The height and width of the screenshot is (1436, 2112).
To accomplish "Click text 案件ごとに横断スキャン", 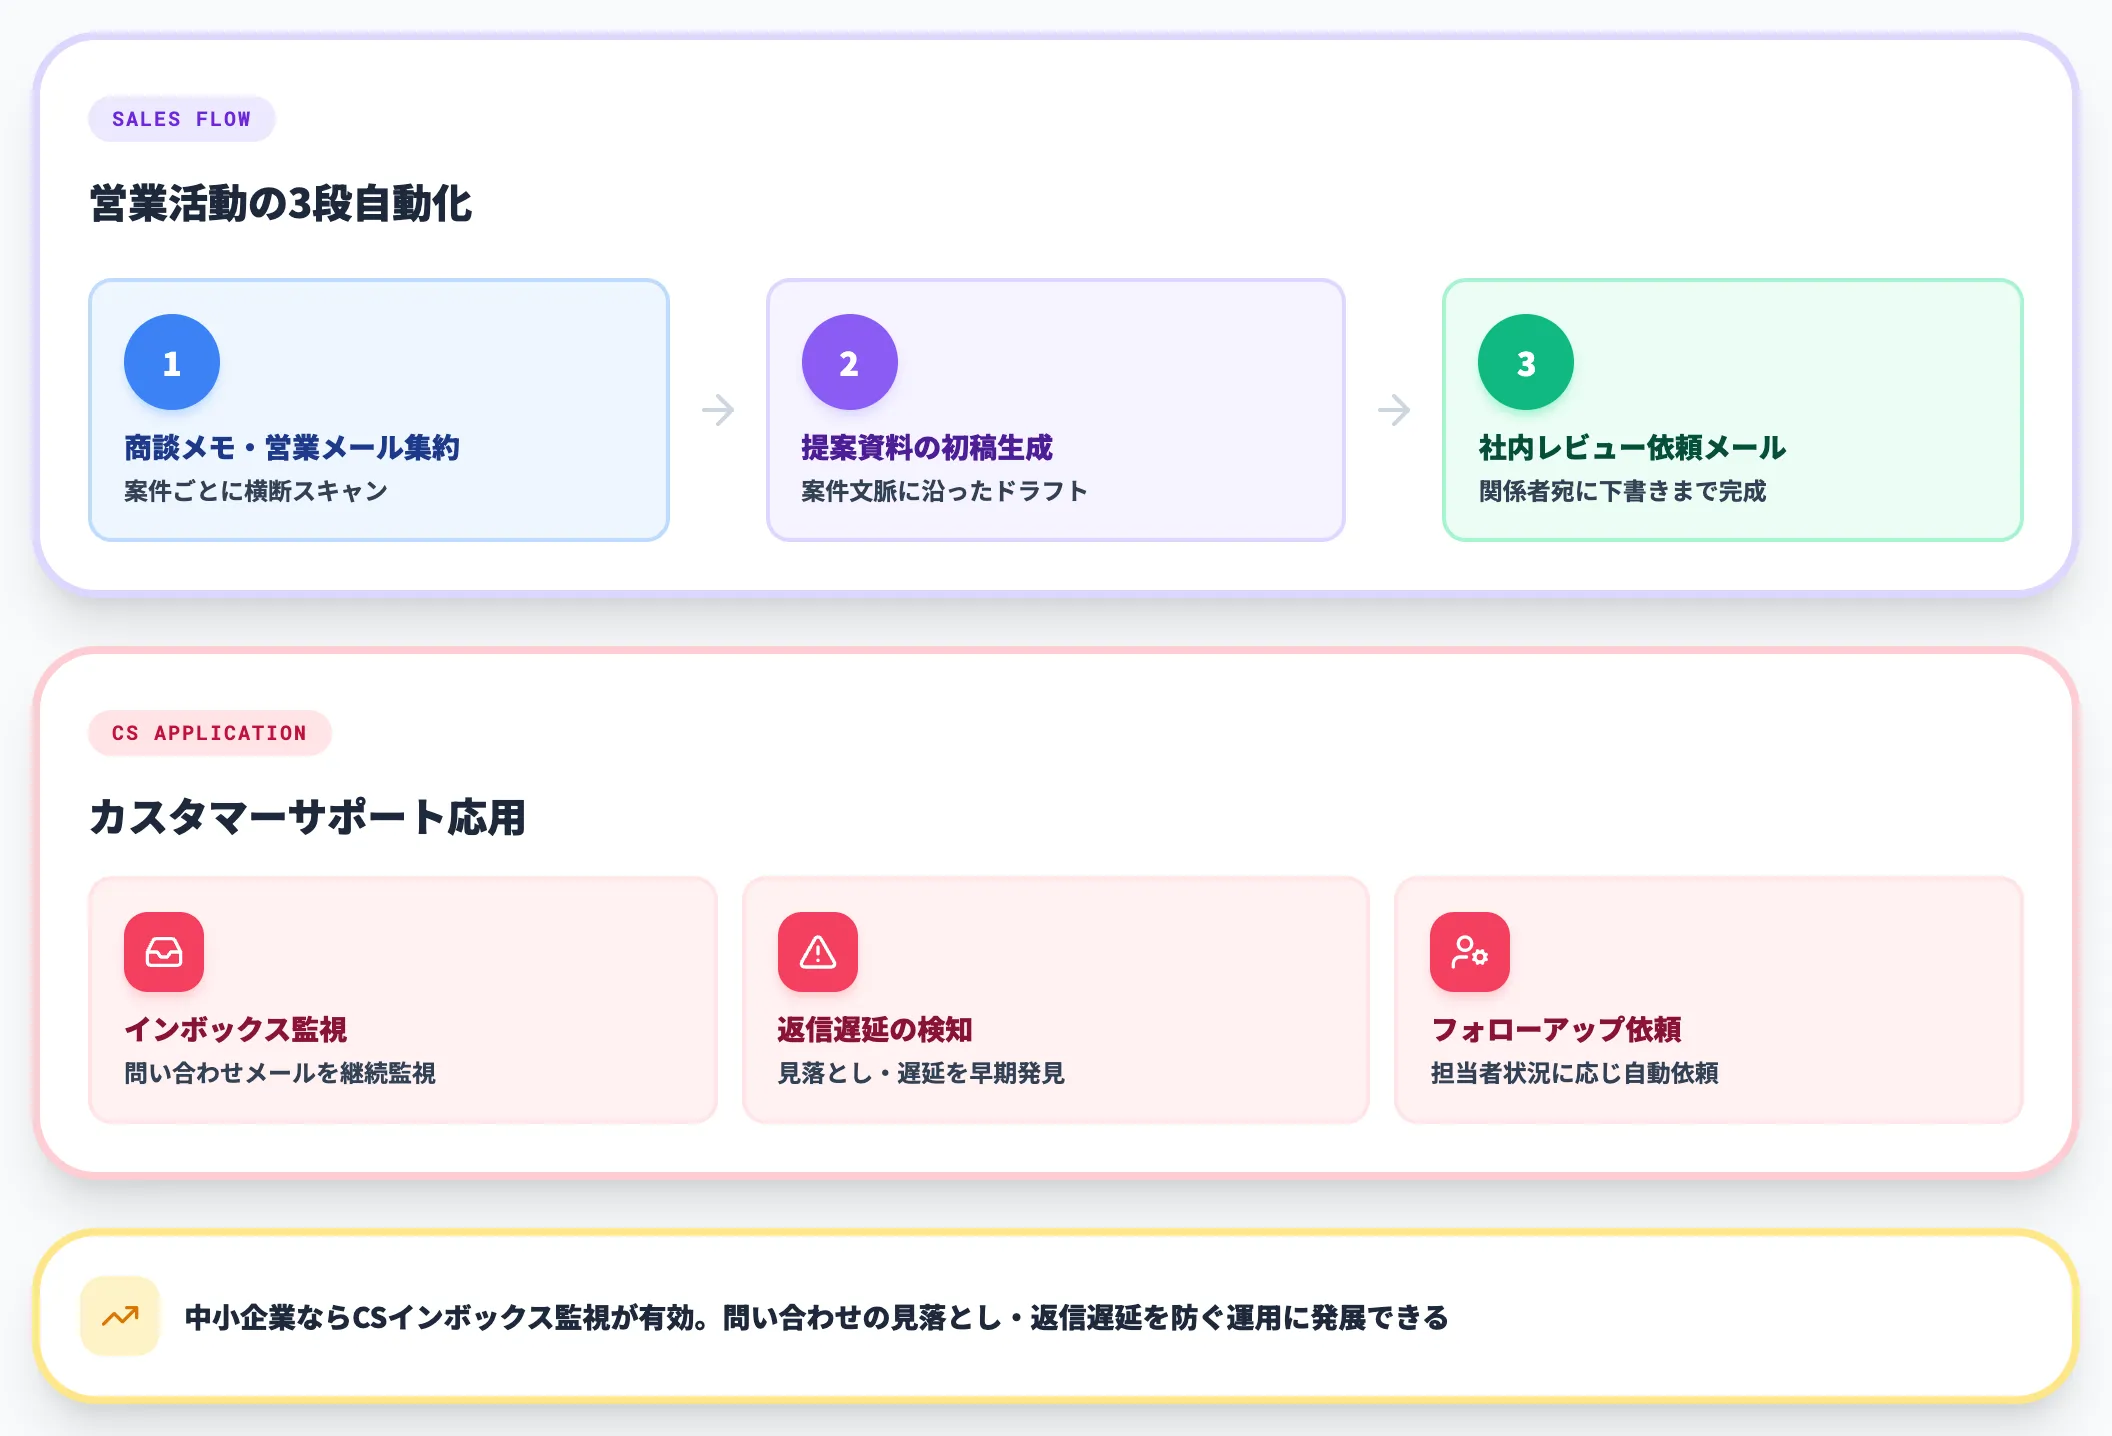I will [x=256, y=491].
